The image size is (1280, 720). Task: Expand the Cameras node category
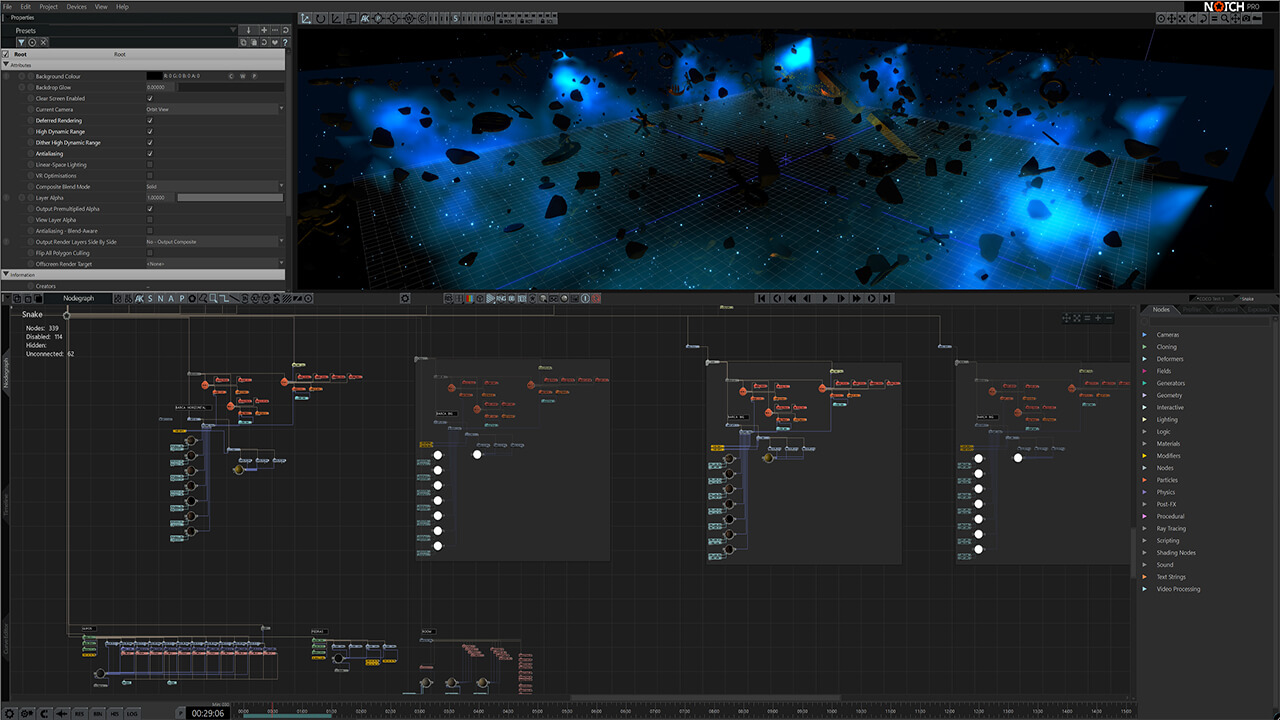click(1145, 334)
